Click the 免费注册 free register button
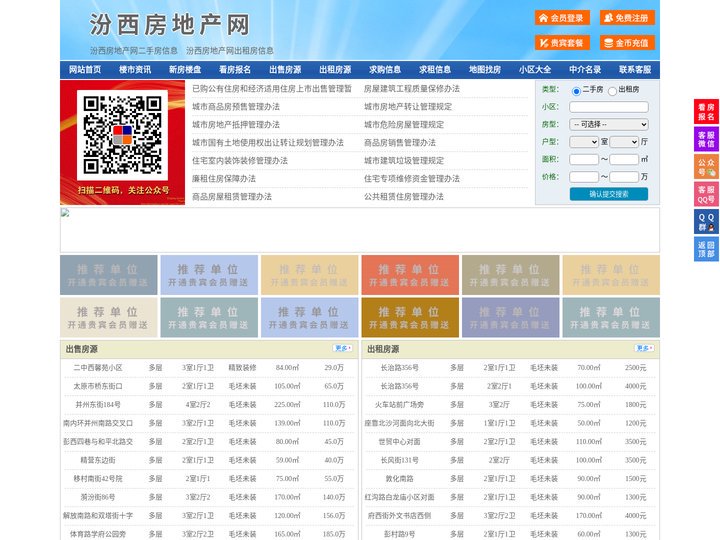 click(x=627, y=18)
